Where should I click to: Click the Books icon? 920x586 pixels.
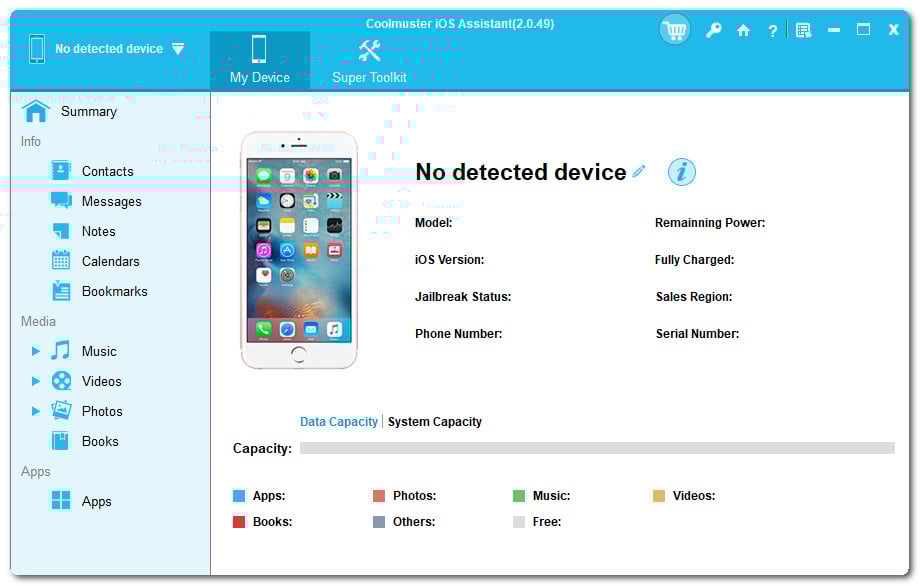tap(60, 441)
